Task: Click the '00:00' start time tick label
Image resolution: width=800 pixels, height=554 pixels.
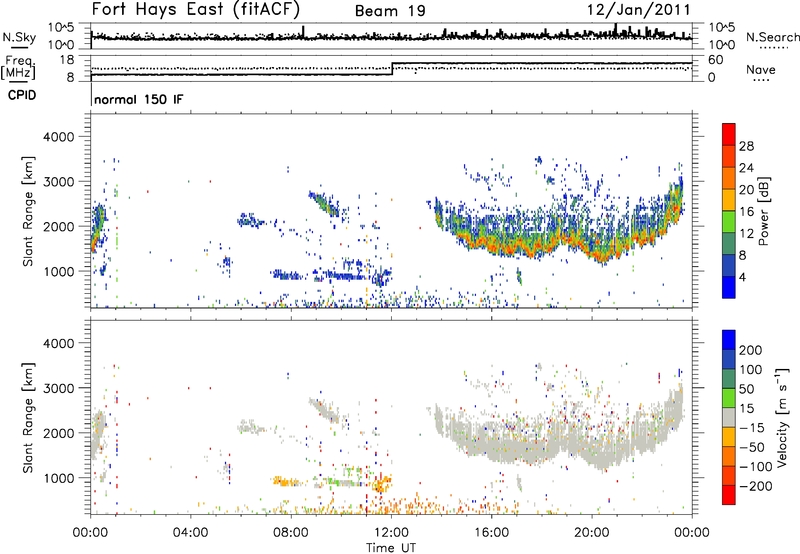Action: [90, 533]
